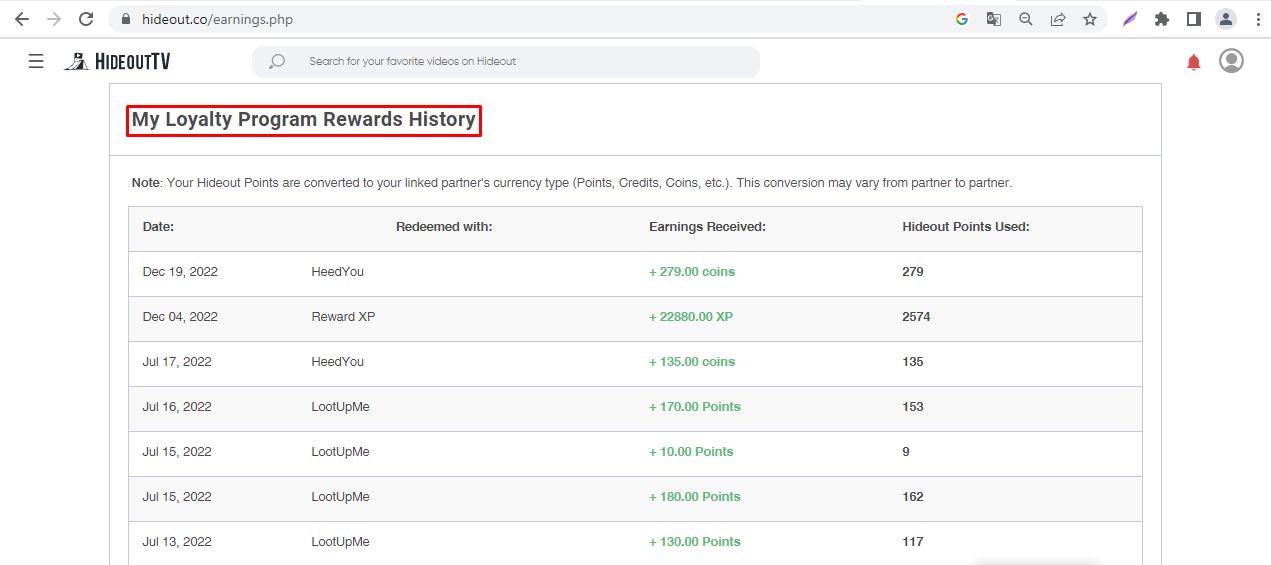Screen dimensions: 1271x565
Task: Click HeedYou in the Dec 19 row
Action: tap(338, 272)
